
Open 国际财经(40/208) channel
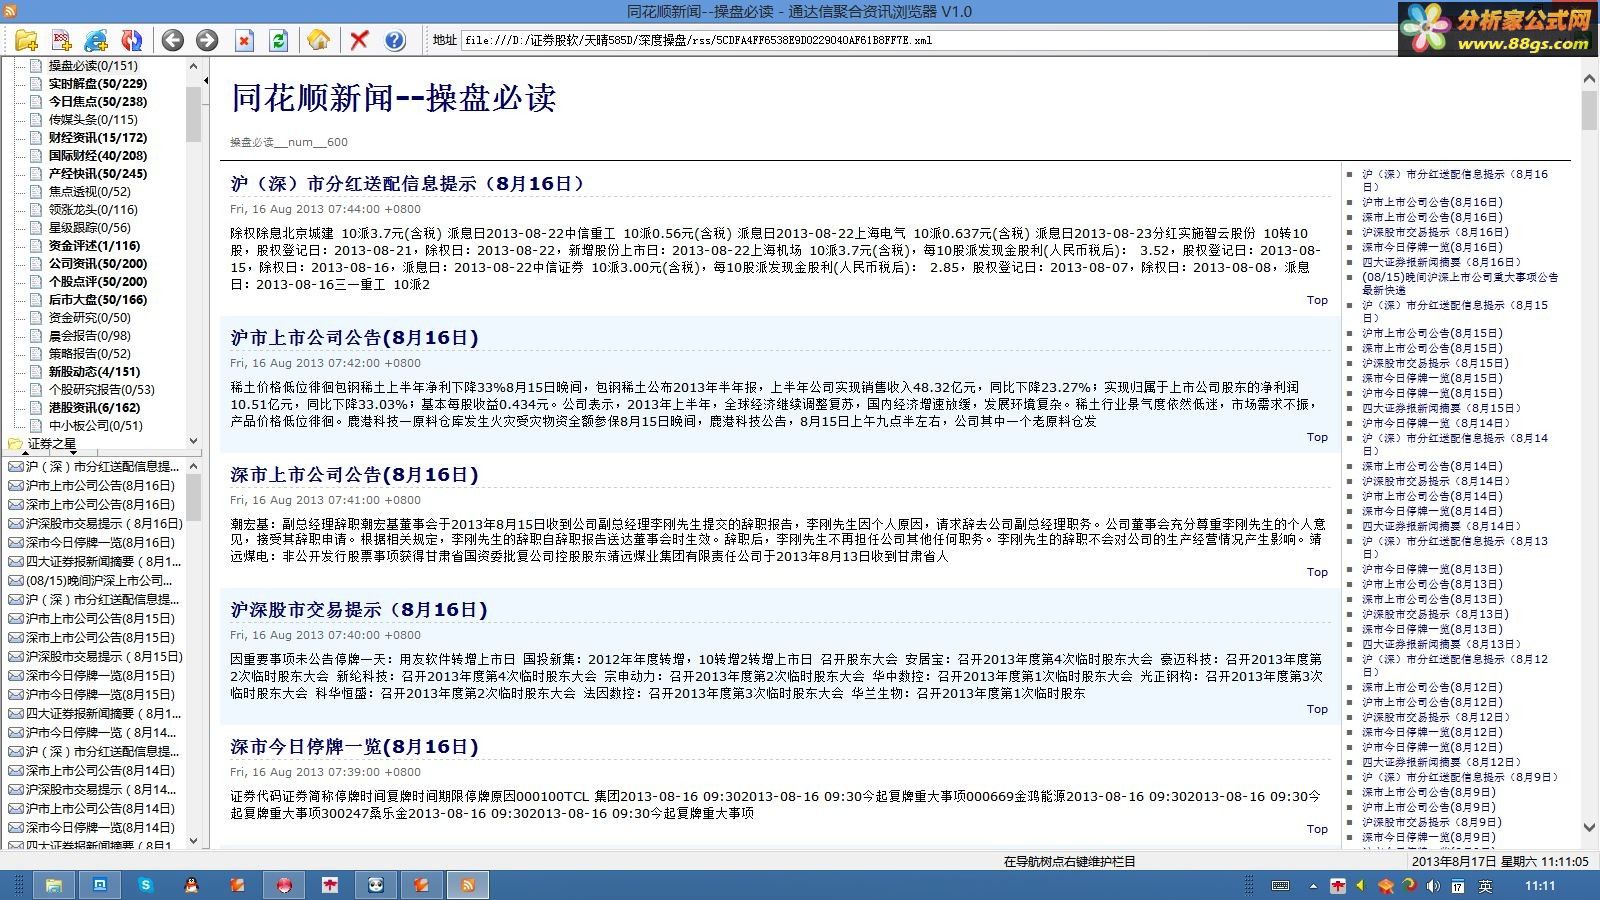pyautogui.click(x=98, y=156)
